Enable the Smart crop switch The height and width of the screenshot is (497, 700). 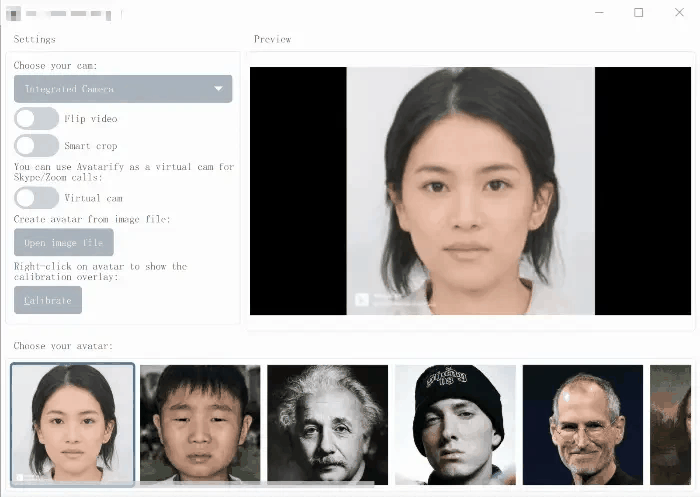click(x=36, y=145)
